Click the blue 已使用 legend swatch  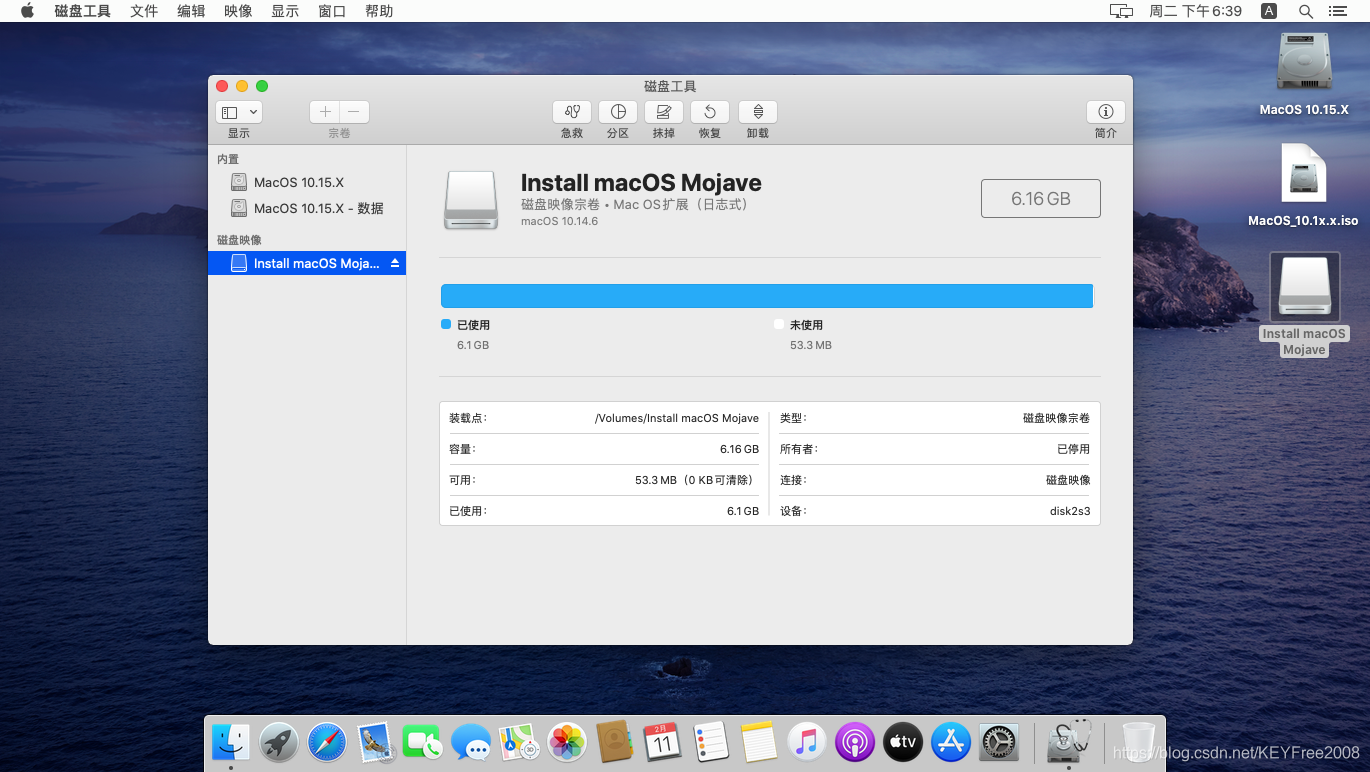point(446,324)
